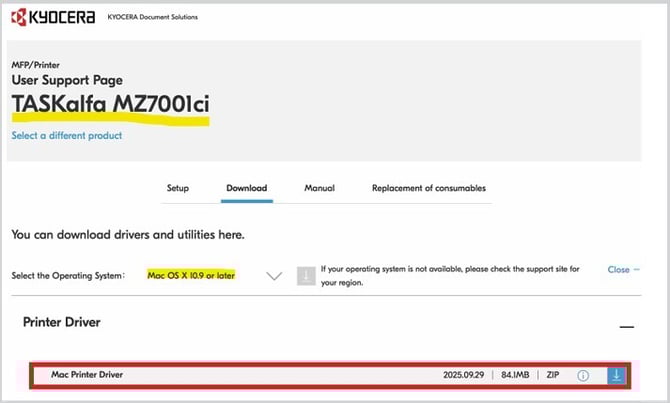Click the TASKalfa MZ7001ci product title
Viewport: 670px width, 403px height.
(110, 105)
